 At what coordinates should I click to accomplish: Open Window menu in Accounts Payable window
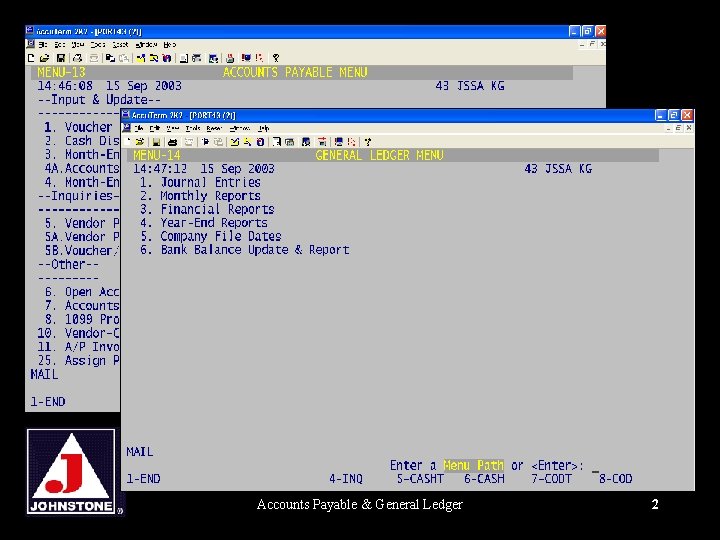pyautogui.click(x=146, y=45)
